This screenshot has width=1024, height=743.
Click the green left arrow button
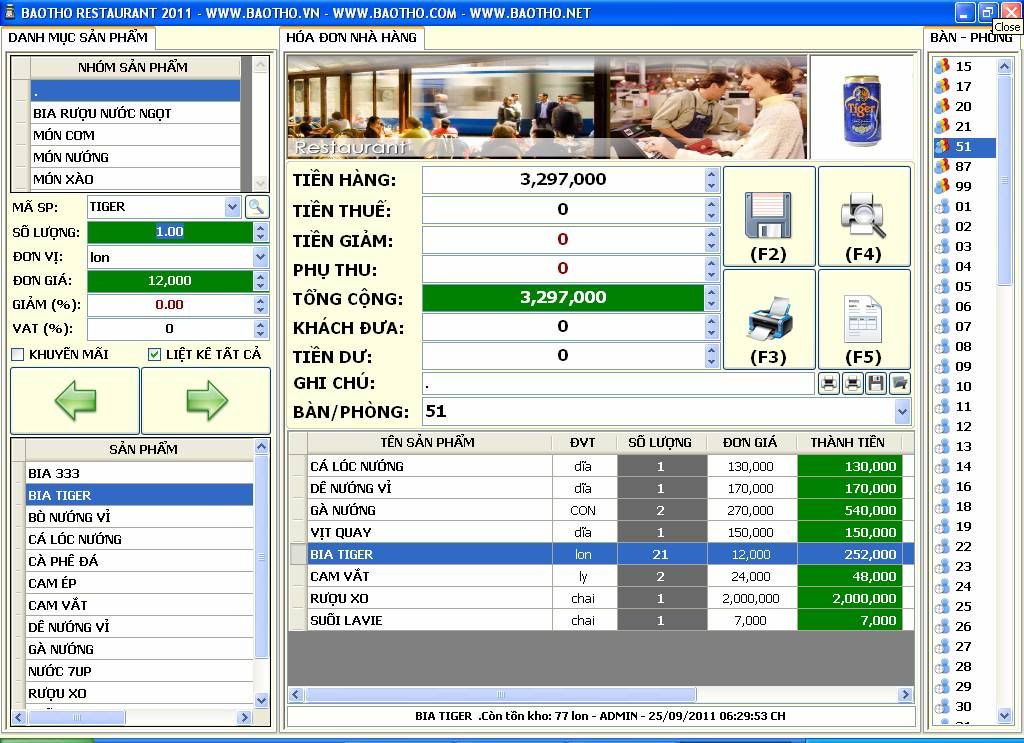pyautogui.click(x=75, y=400)
